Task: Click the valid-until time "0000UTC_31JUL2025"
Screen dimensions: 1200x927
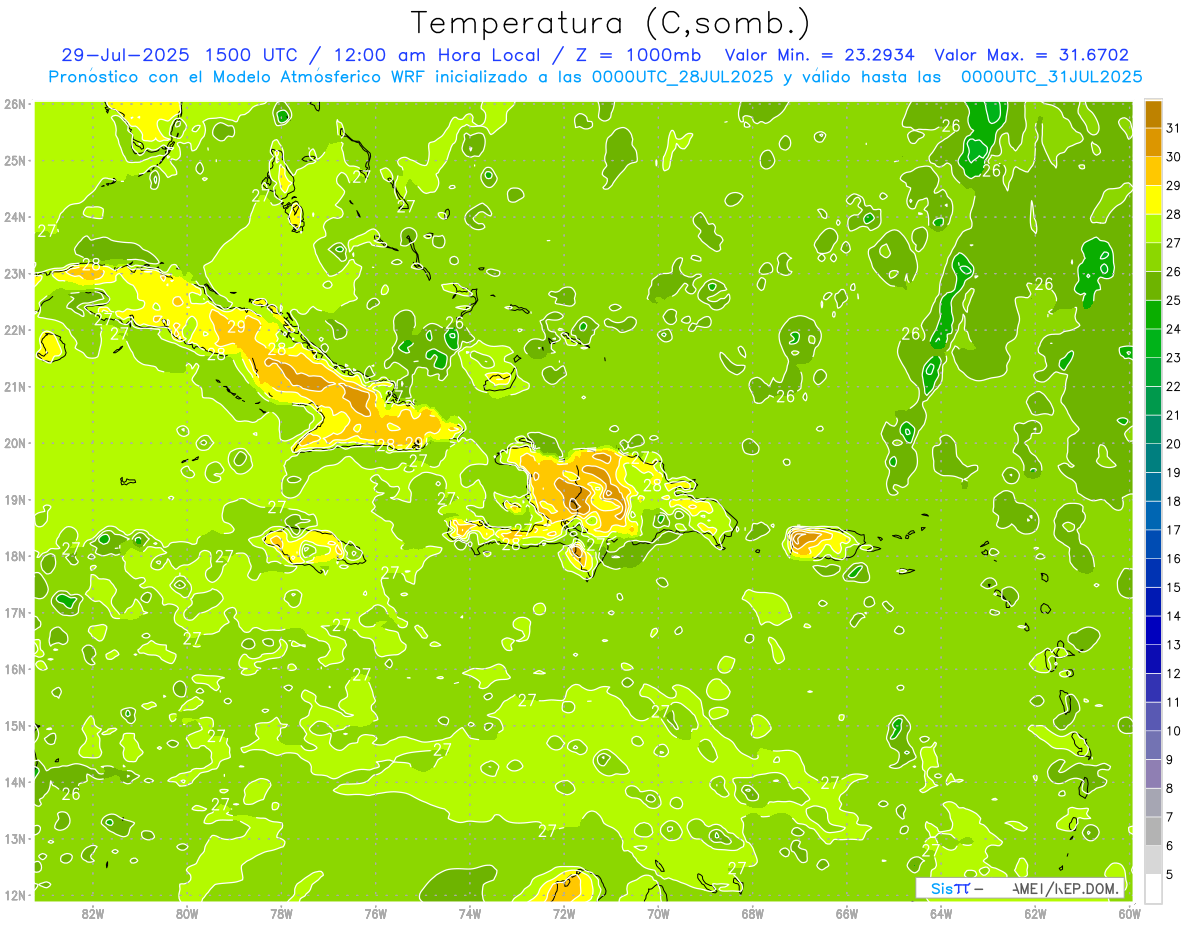Action: (1052, 76)
